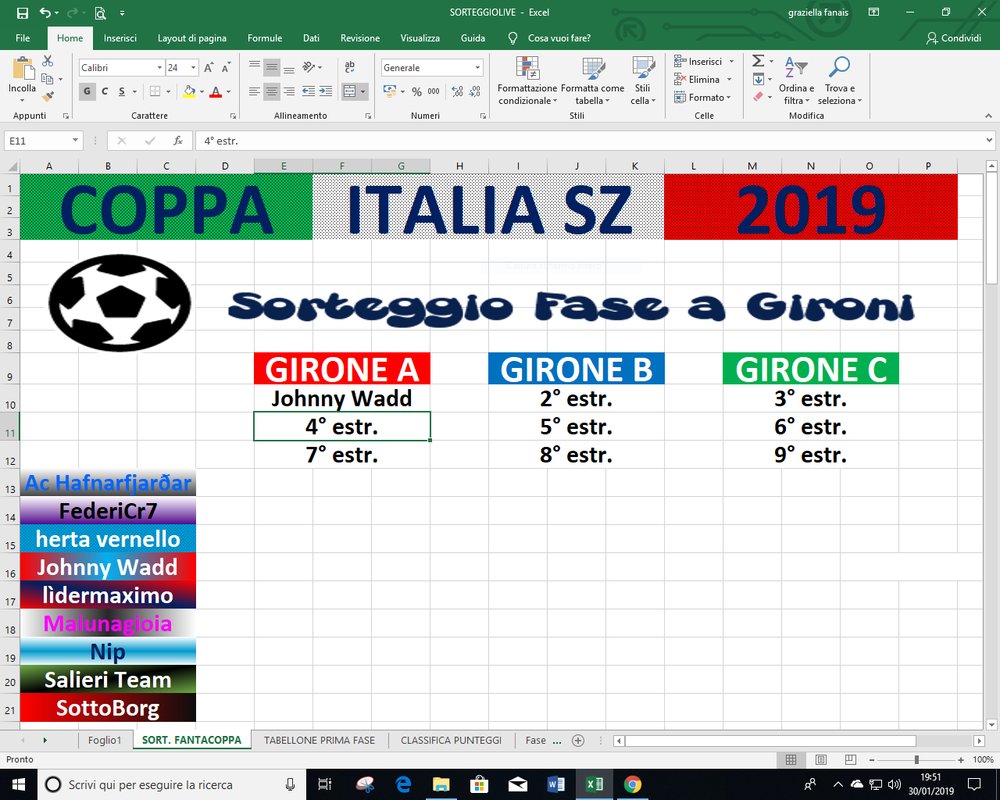
Task: Click the Format Painter brush icon
Action: [48, 96]
